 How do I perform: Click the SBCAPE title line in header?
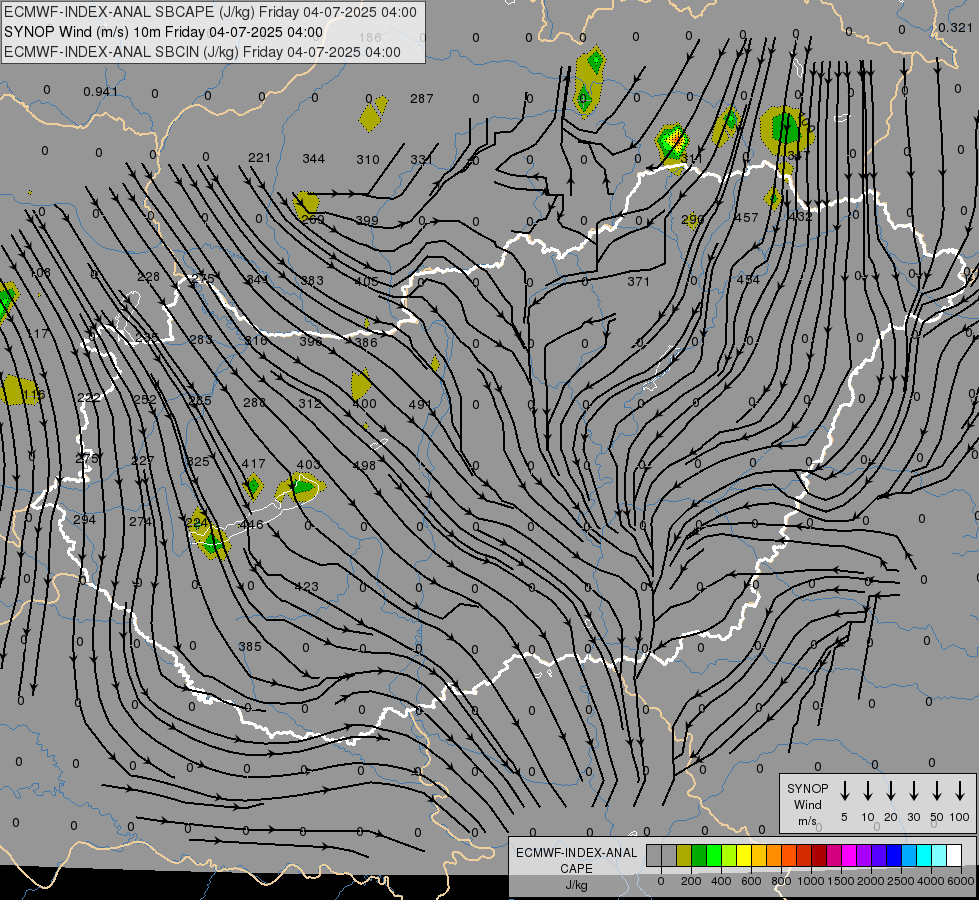[210, 12]
